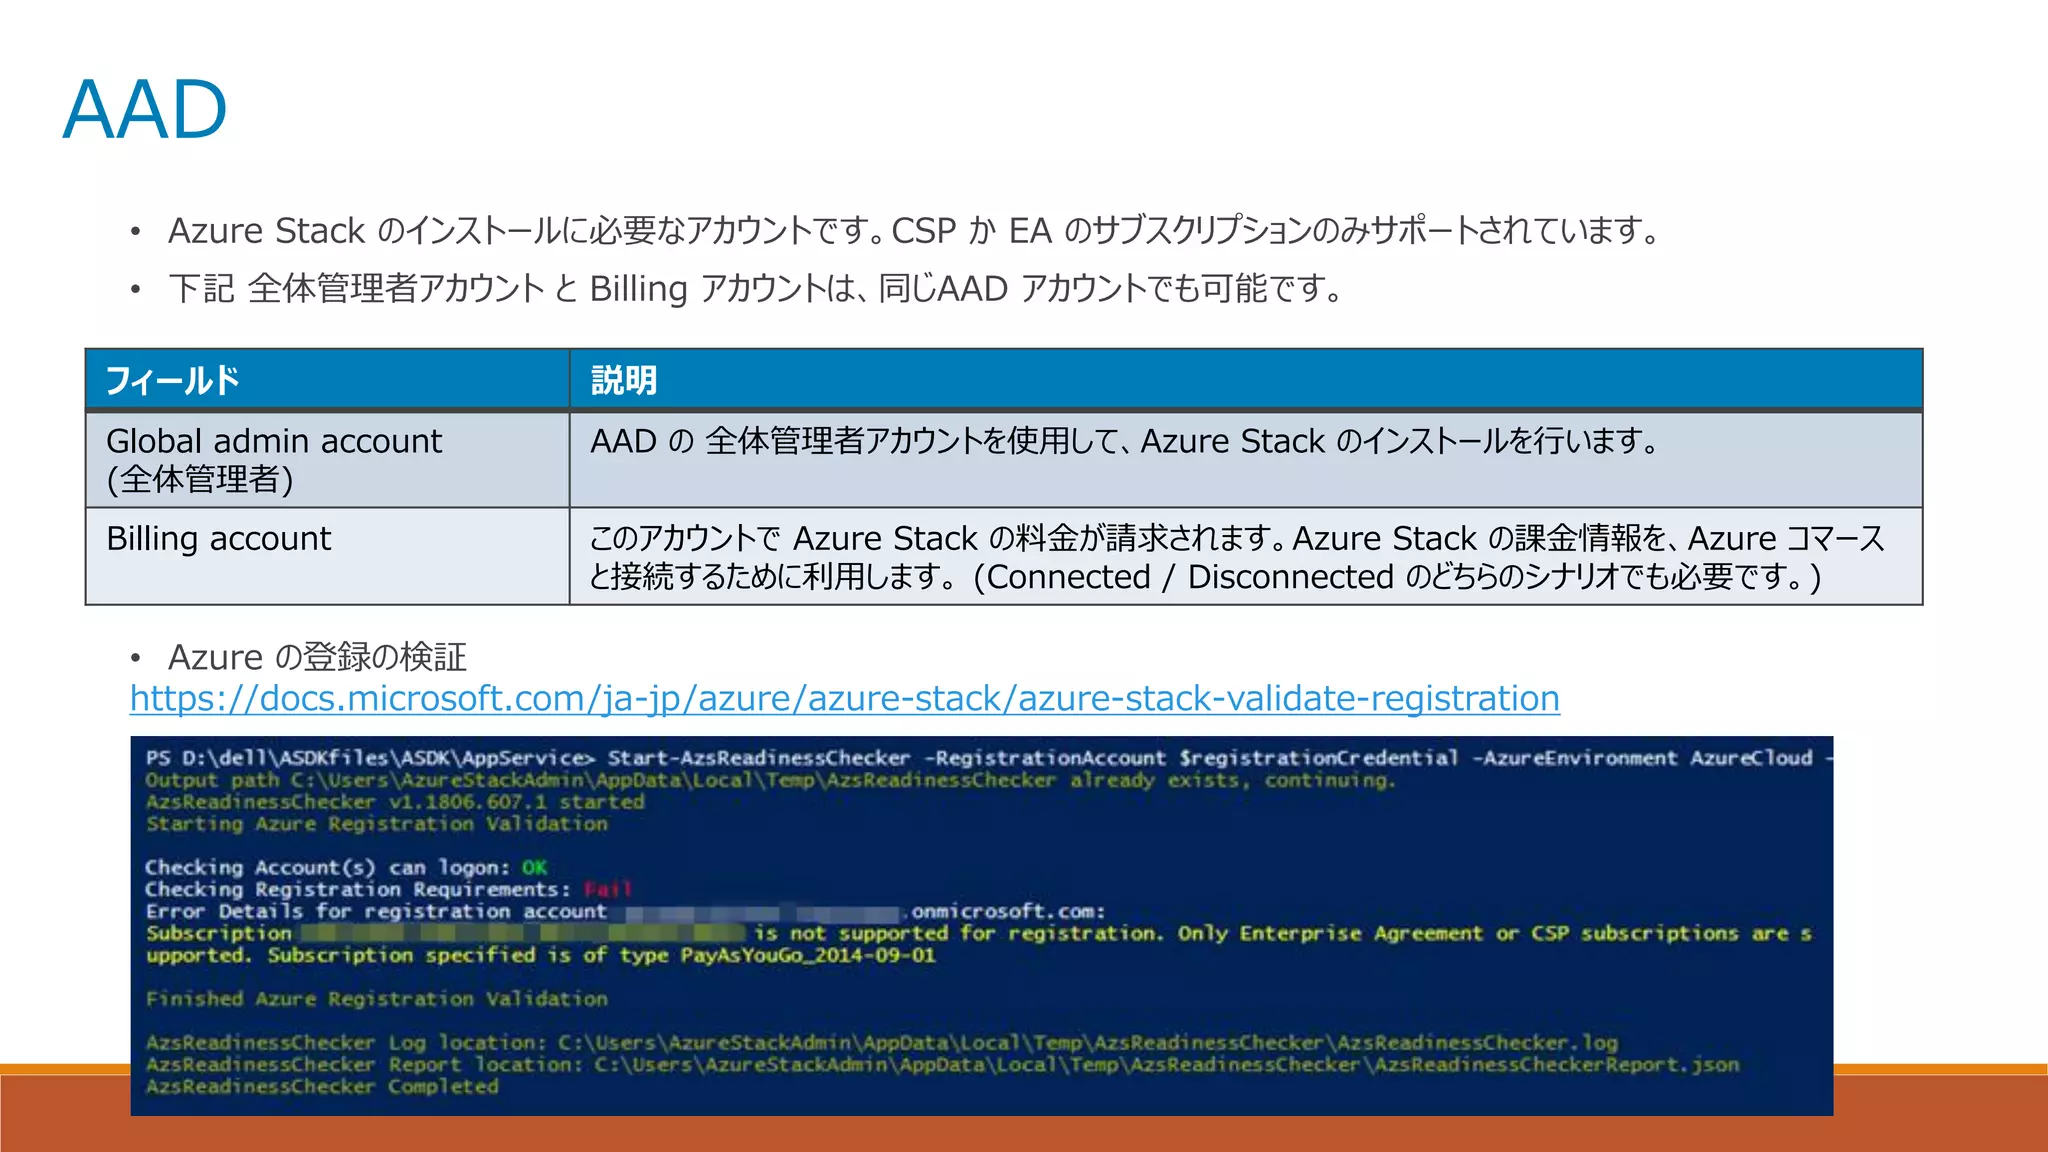Click the AzsReadinessChecker Log location line
2048x1152 pixels.
(881, 1042)
